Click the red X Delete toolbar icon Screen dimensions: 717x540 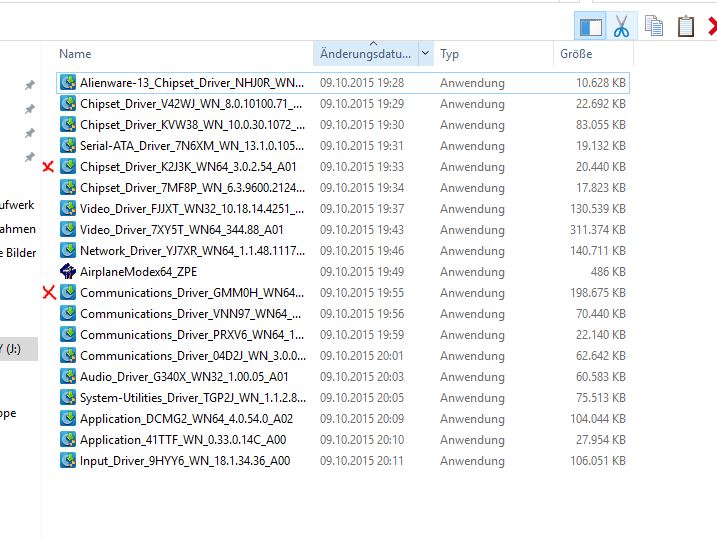711,26
